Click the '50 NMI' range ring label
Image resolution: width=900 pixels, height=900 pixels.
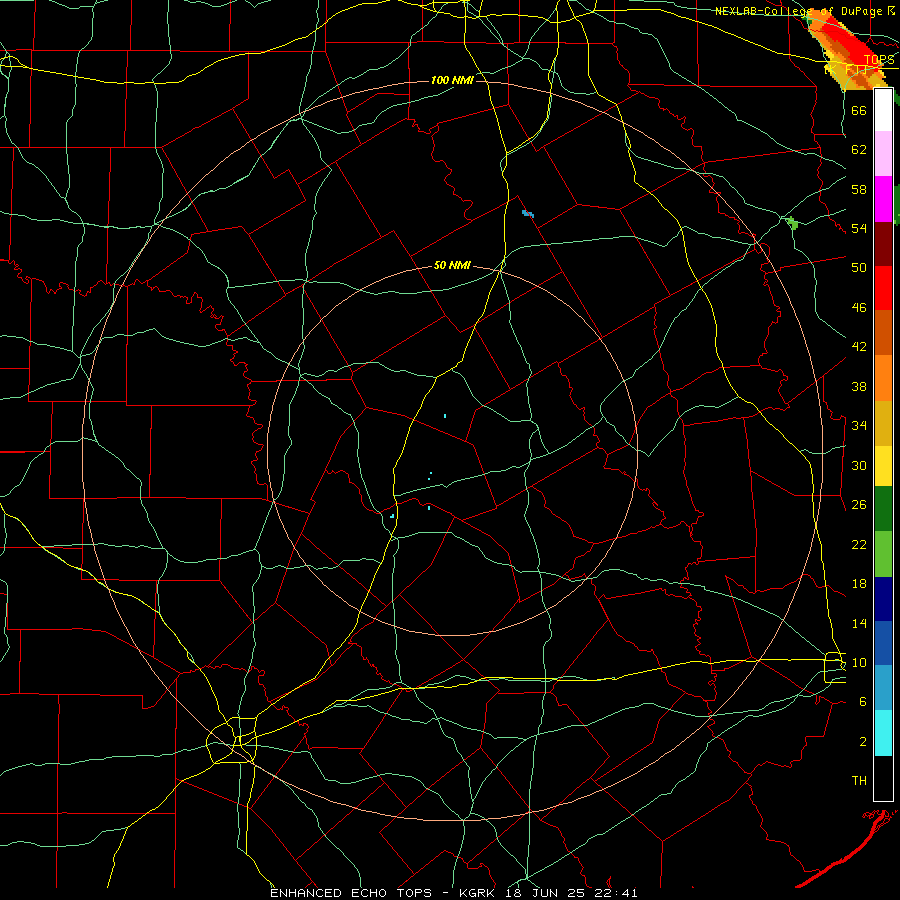[452, 265]
